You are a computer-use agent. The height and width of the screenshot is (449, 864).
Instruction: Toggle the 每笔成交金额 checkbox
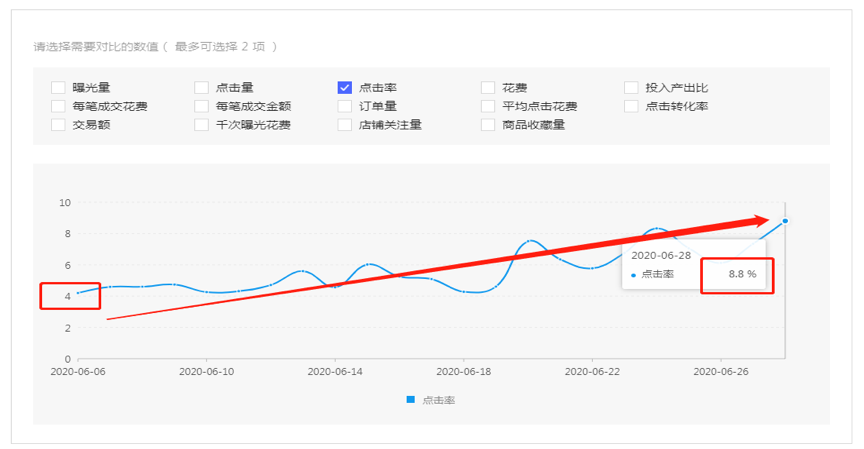pos(201,106)
